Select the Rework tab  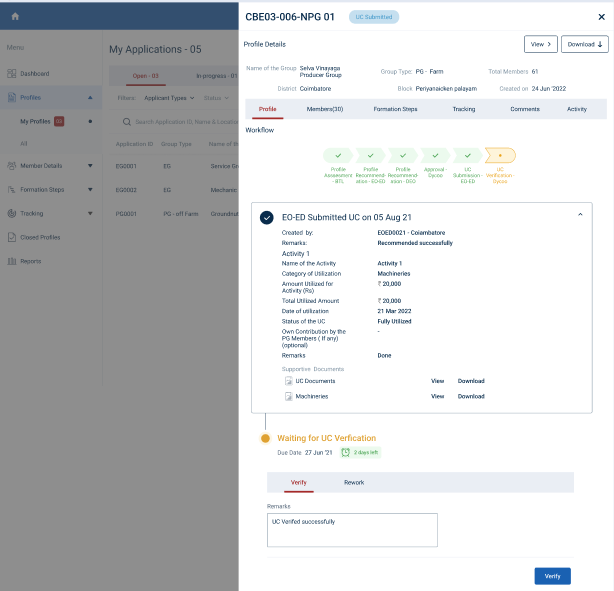pyautogui.click(x=354, y=482)
